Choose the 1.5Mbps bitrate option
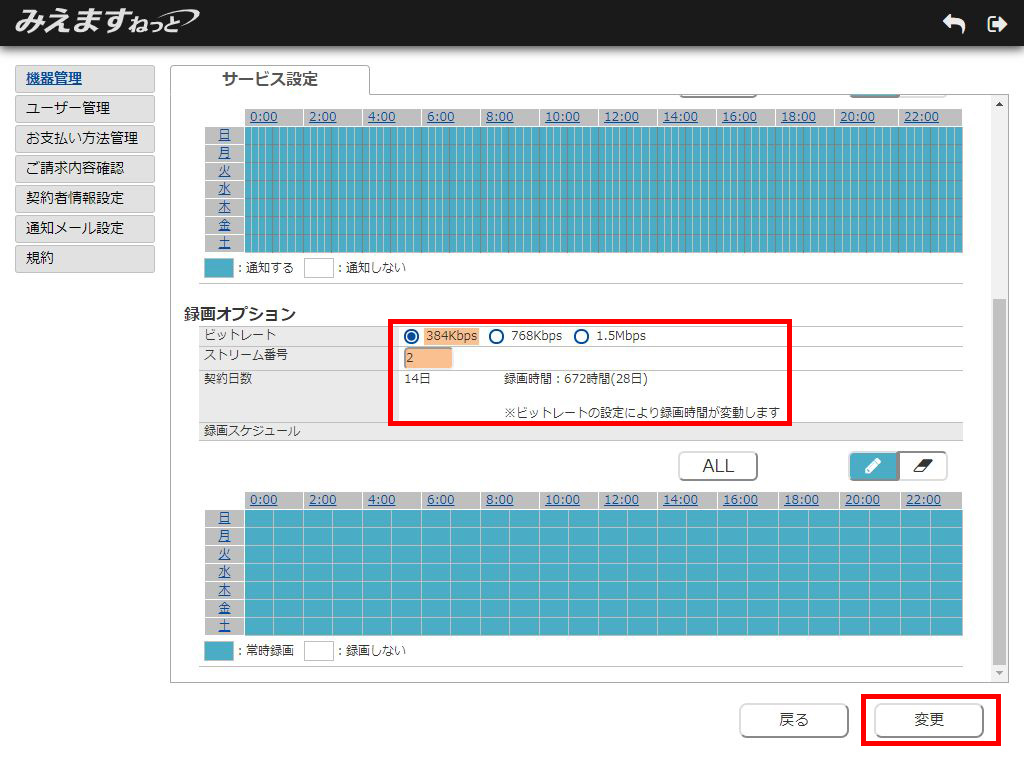 click(x=582, y=336)
